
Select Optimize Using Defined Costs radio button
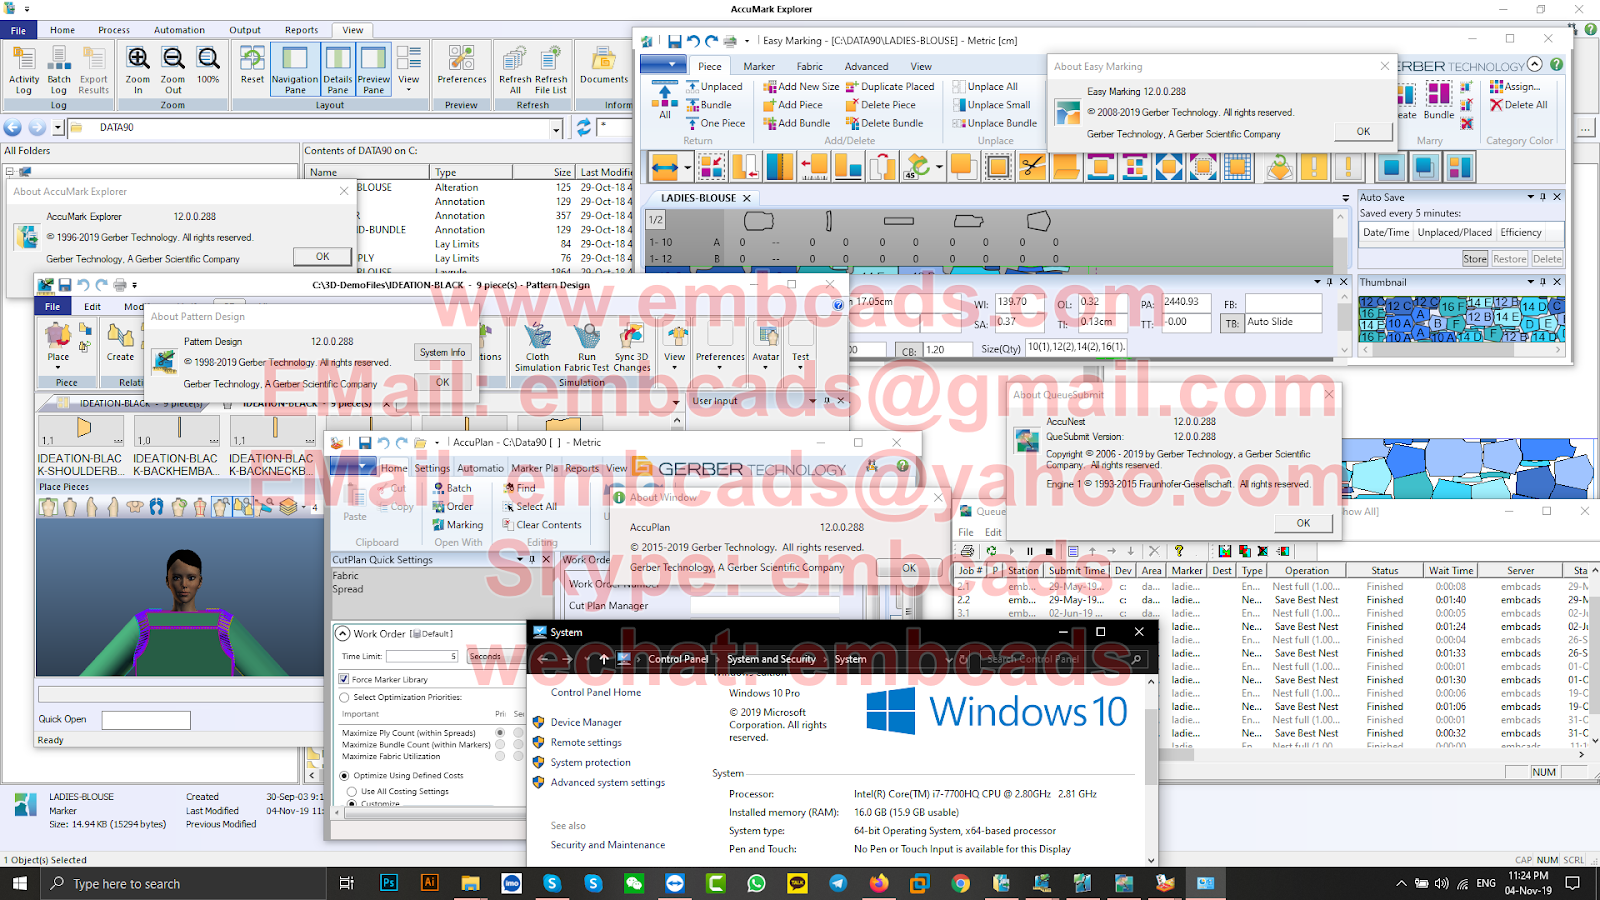(x=345, y=775)
